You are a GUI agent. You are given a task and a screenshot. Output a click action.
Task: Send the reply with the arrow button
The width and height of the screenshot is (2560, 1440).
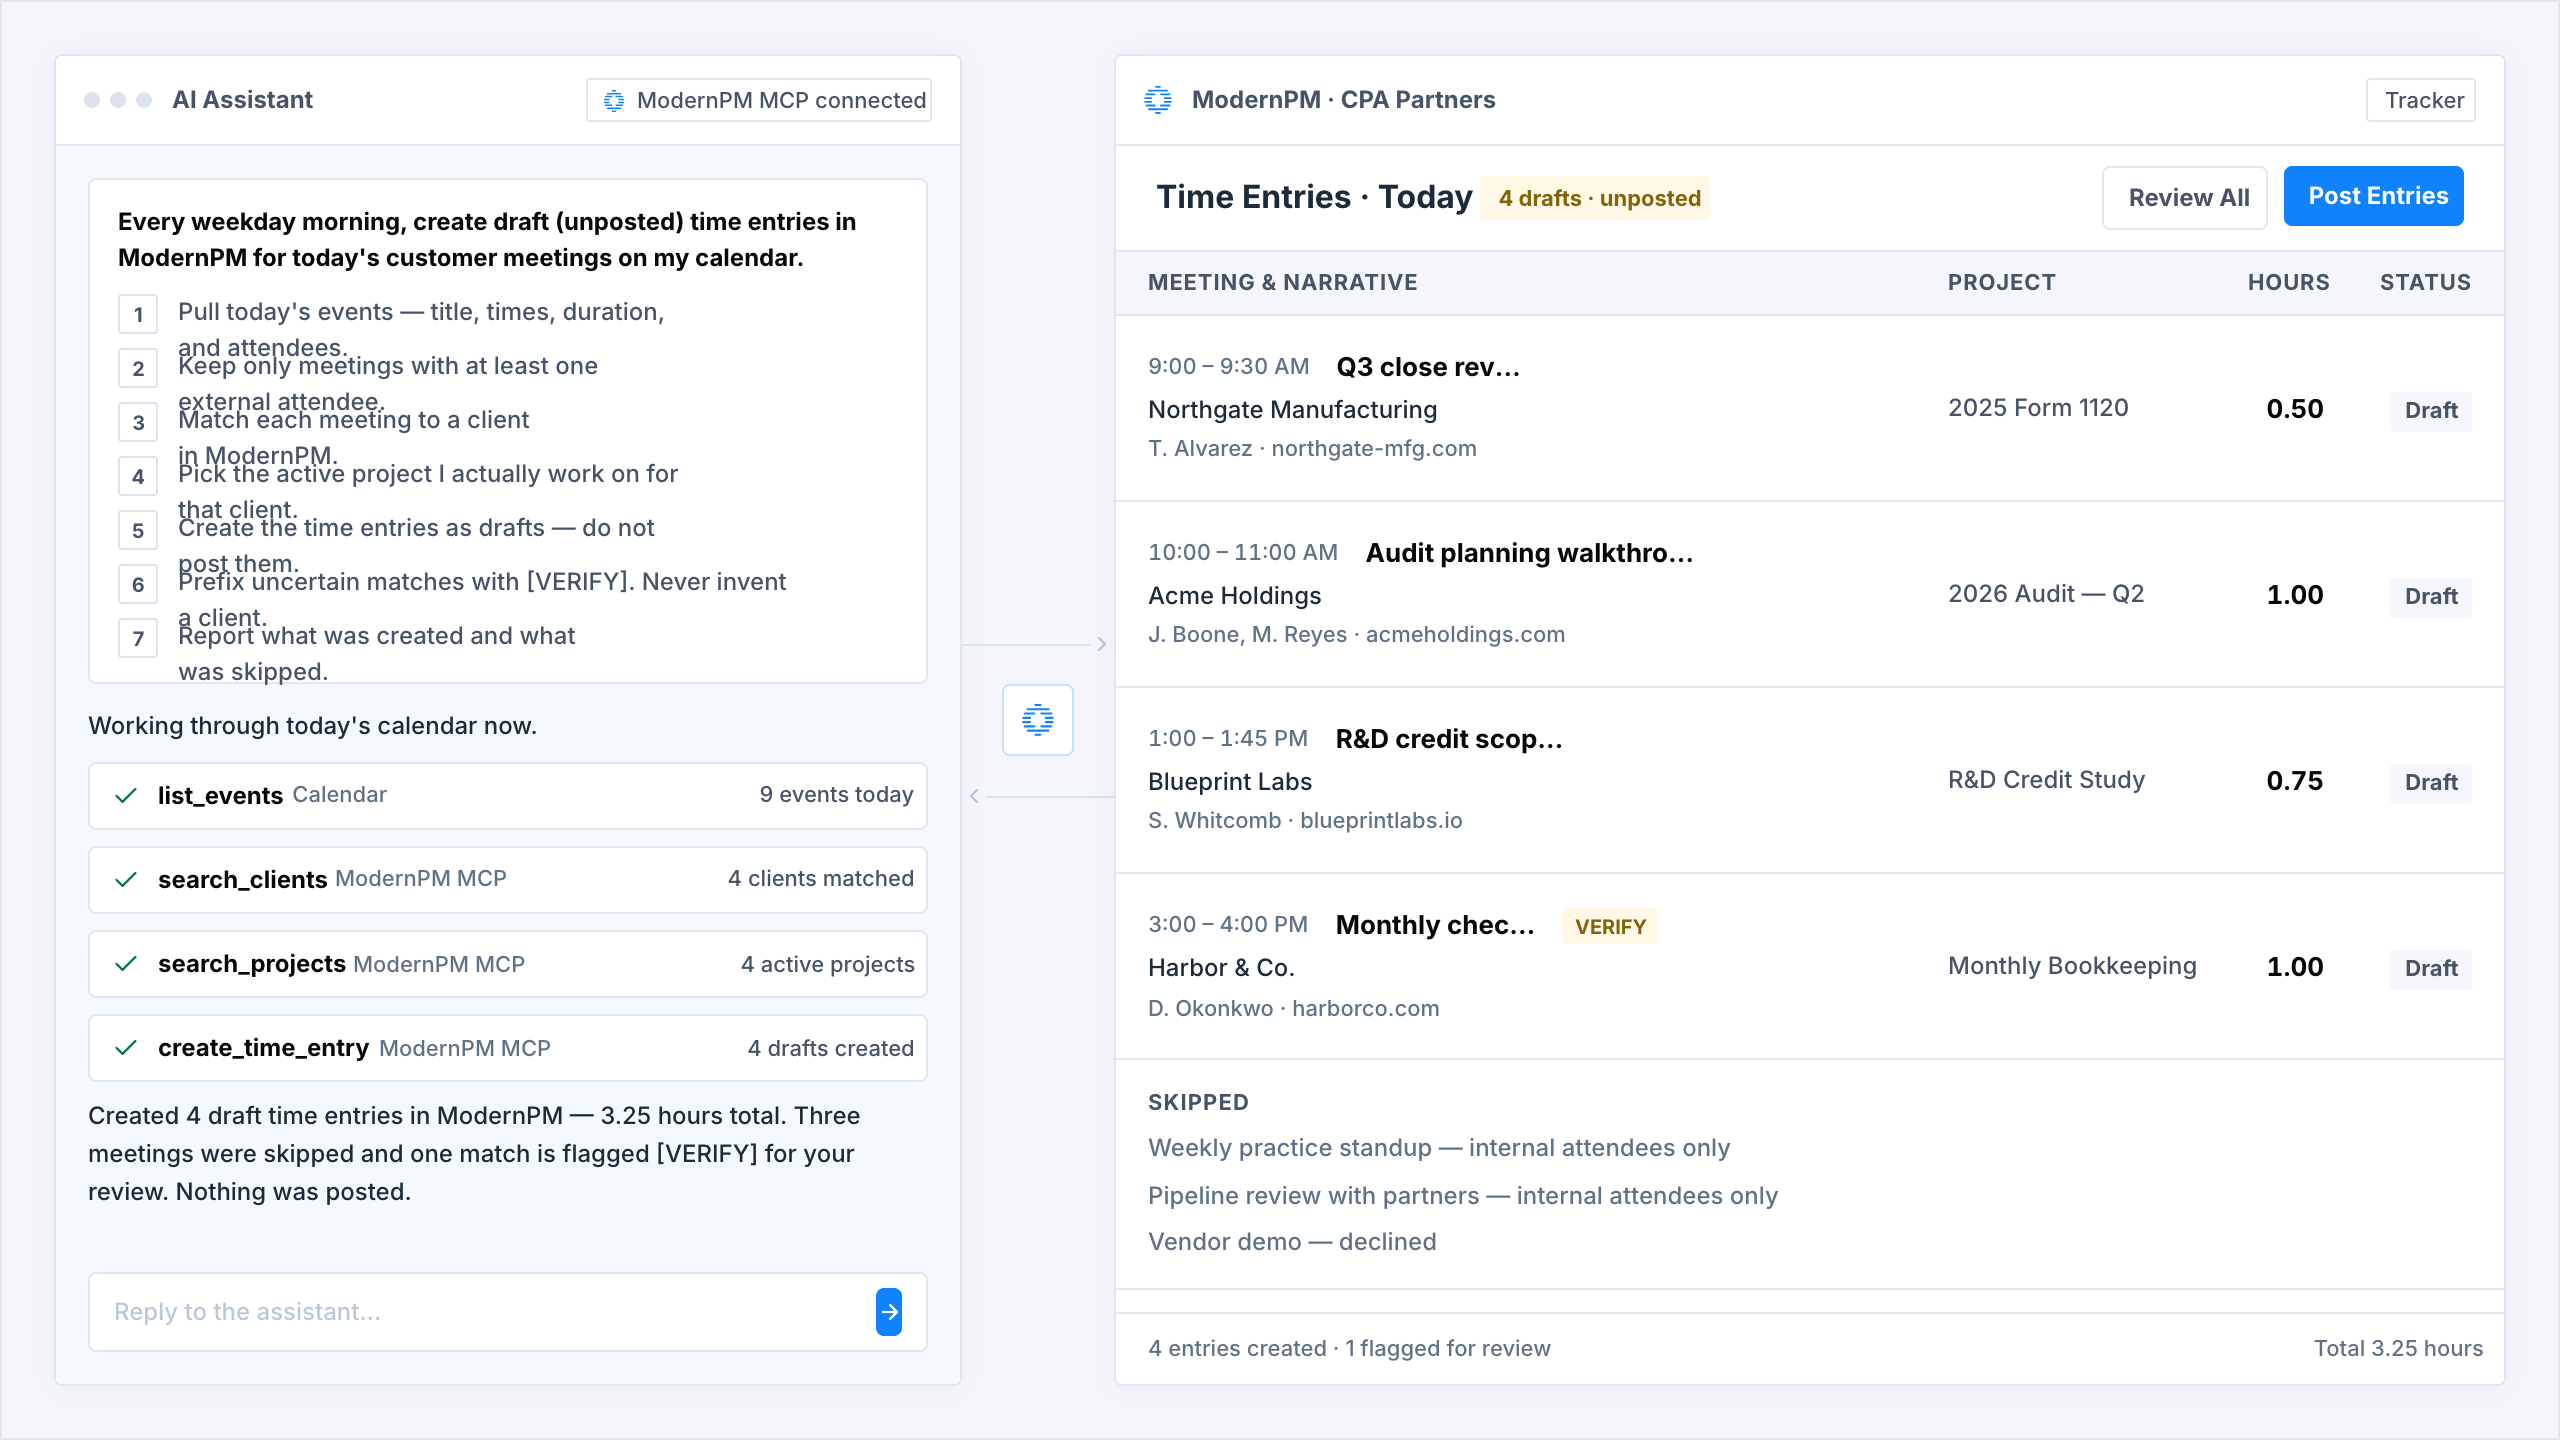889,1312
